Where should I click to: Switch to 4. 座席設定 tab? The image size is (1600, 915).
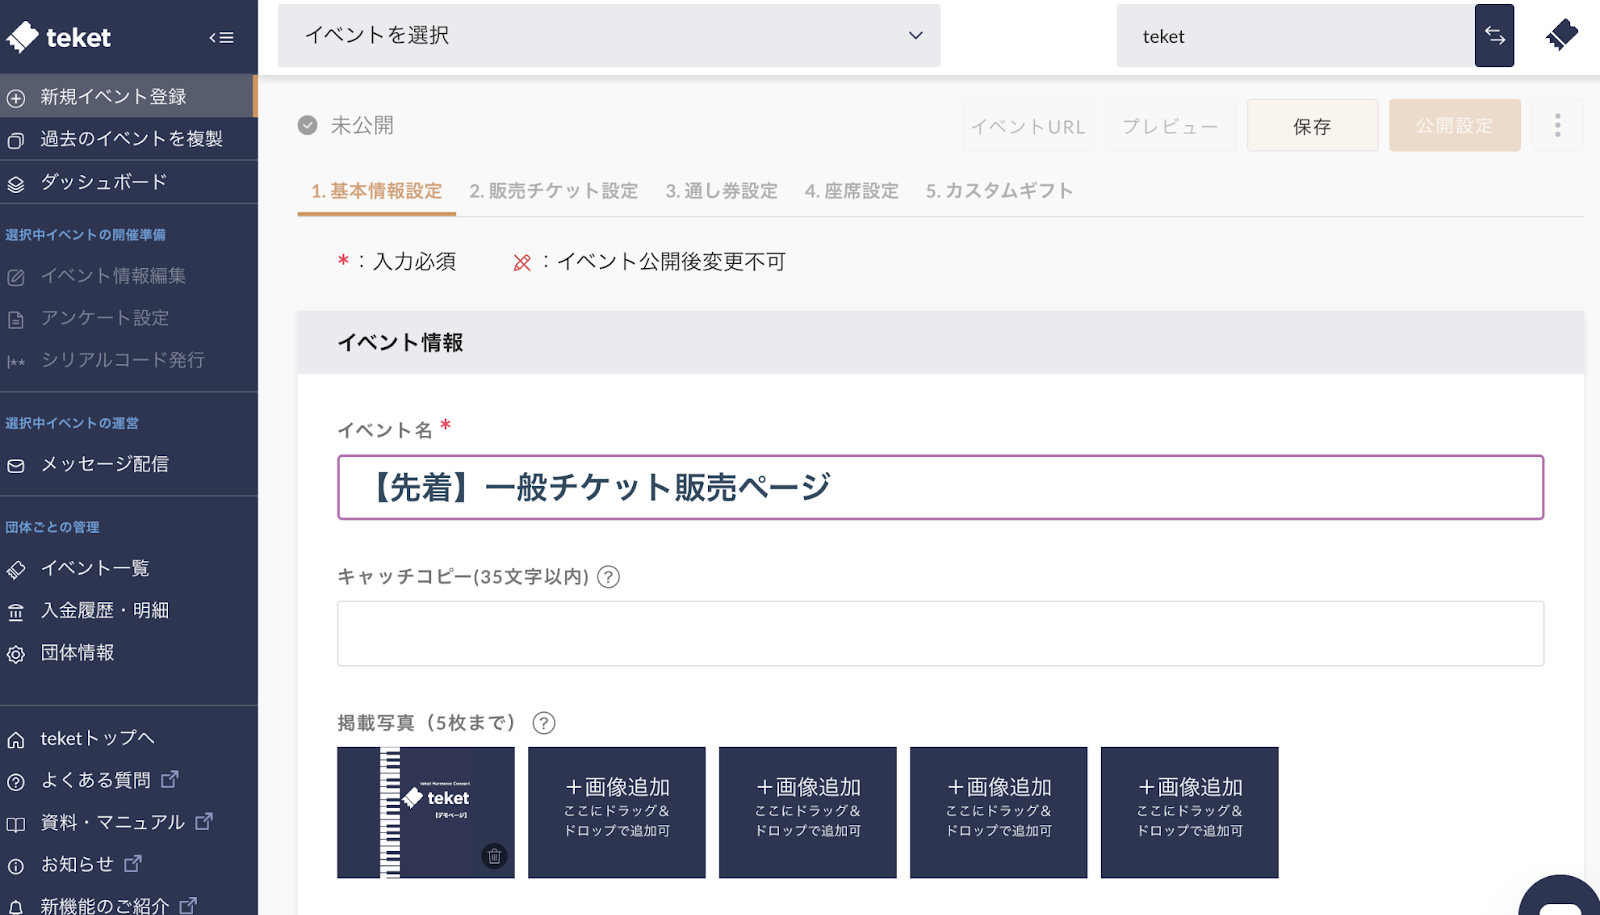click(x=852, y=191)
